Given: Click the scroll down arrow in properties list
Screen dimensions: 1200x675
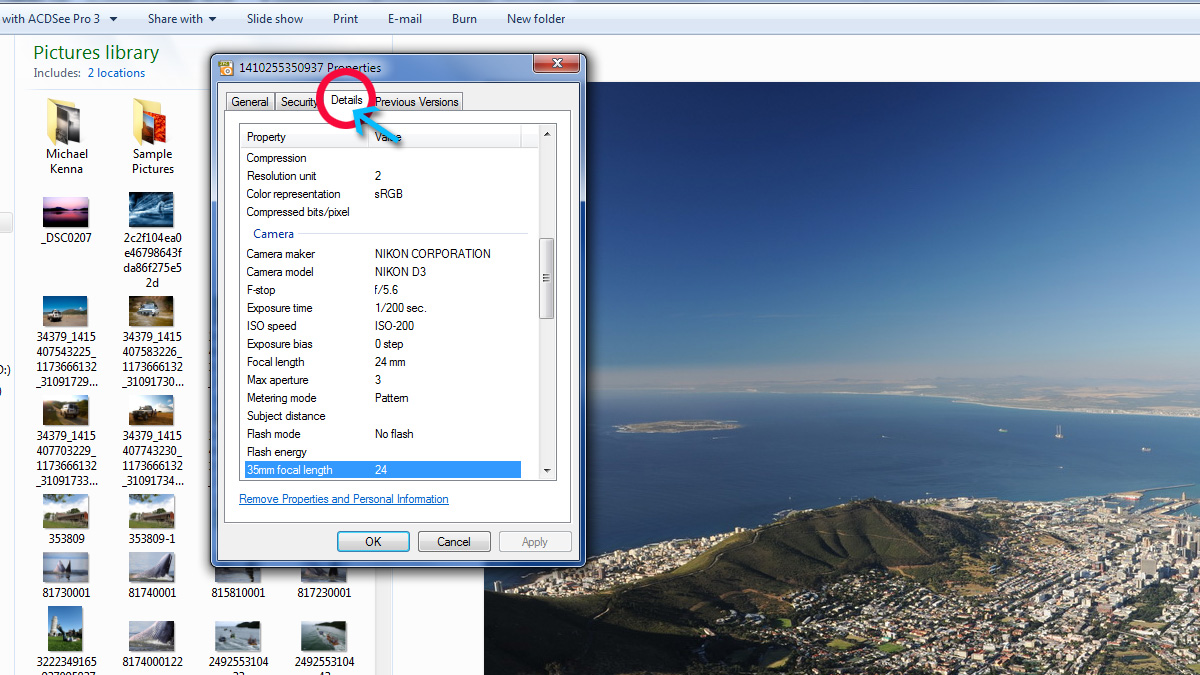Looking at the screenshot, I should pyautogui.click(x=546, y=470).
